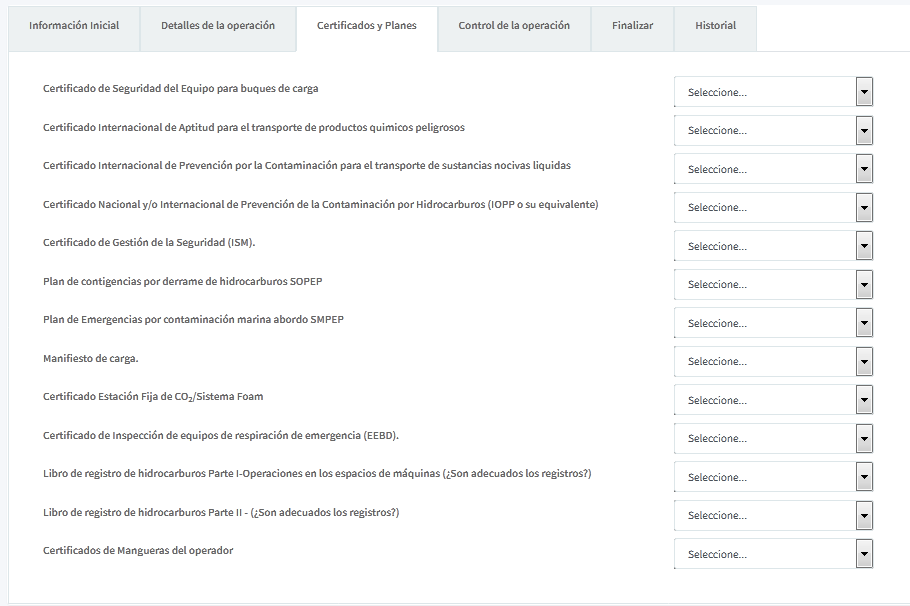
Task: Select the Certificados y Planes tab
Action: (x=367, y=26)
